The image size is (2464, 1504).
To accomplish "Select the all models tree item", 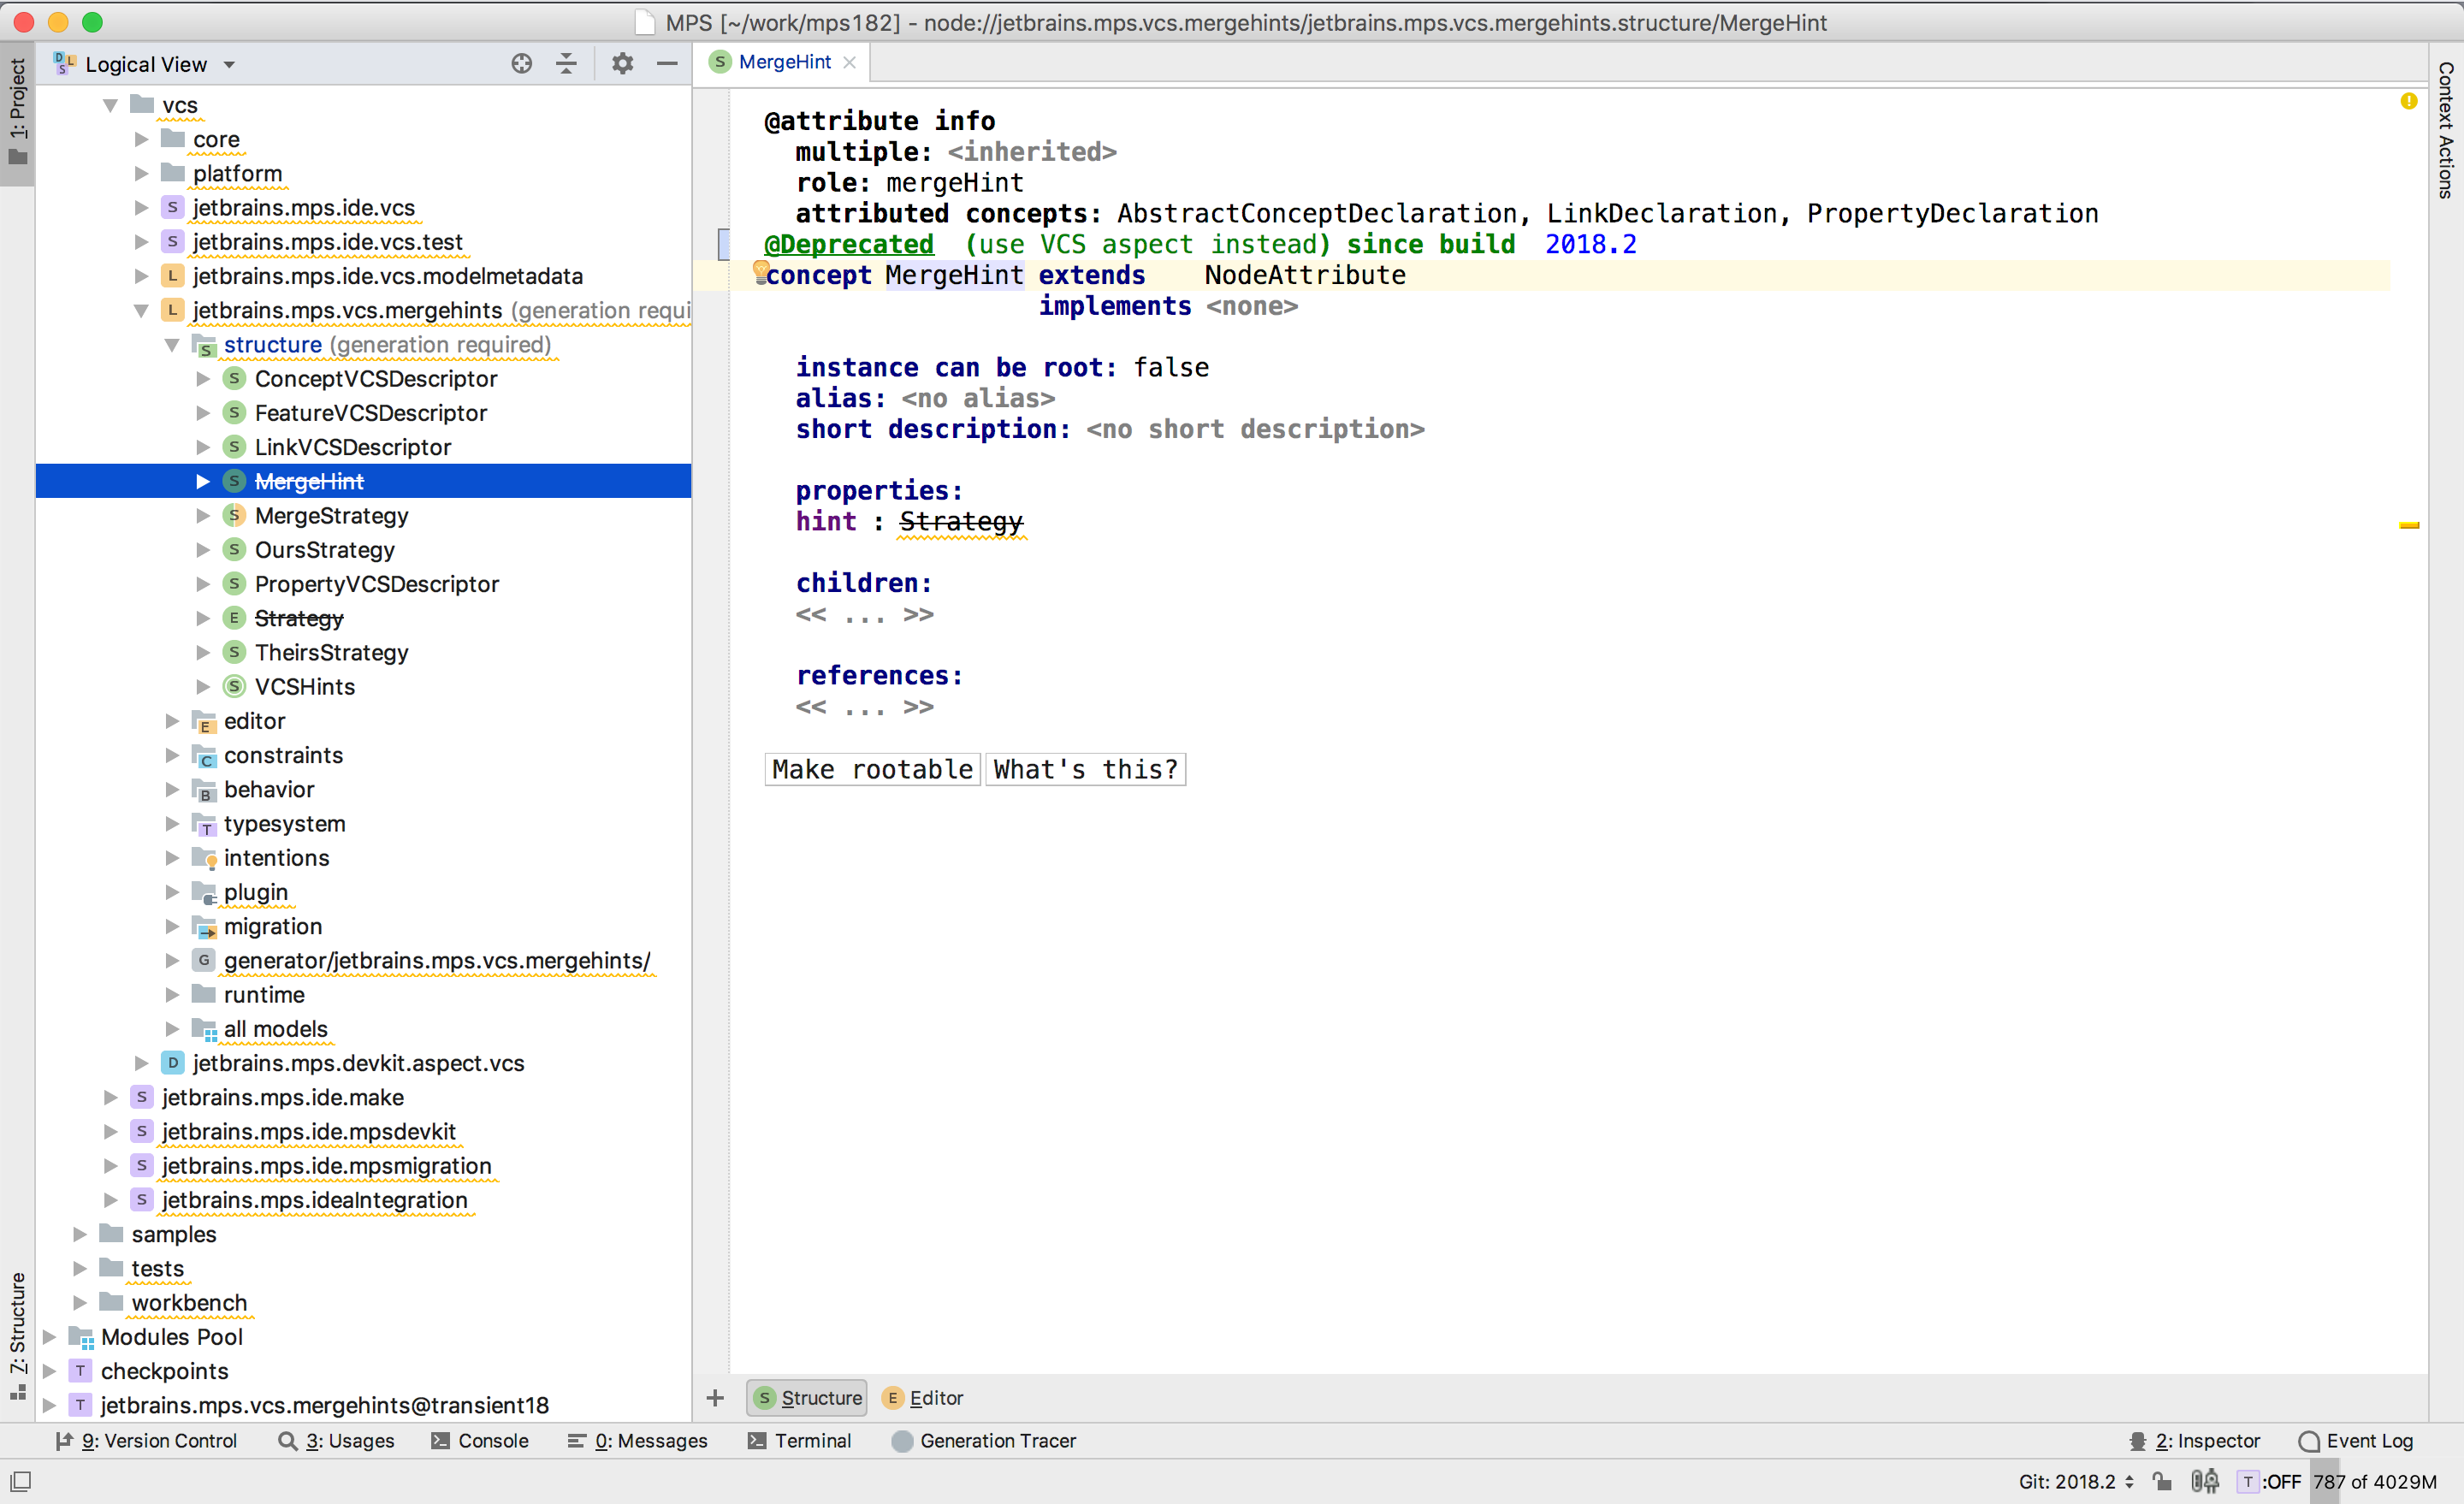I will pyautogui.click(x=275, y=1029).
